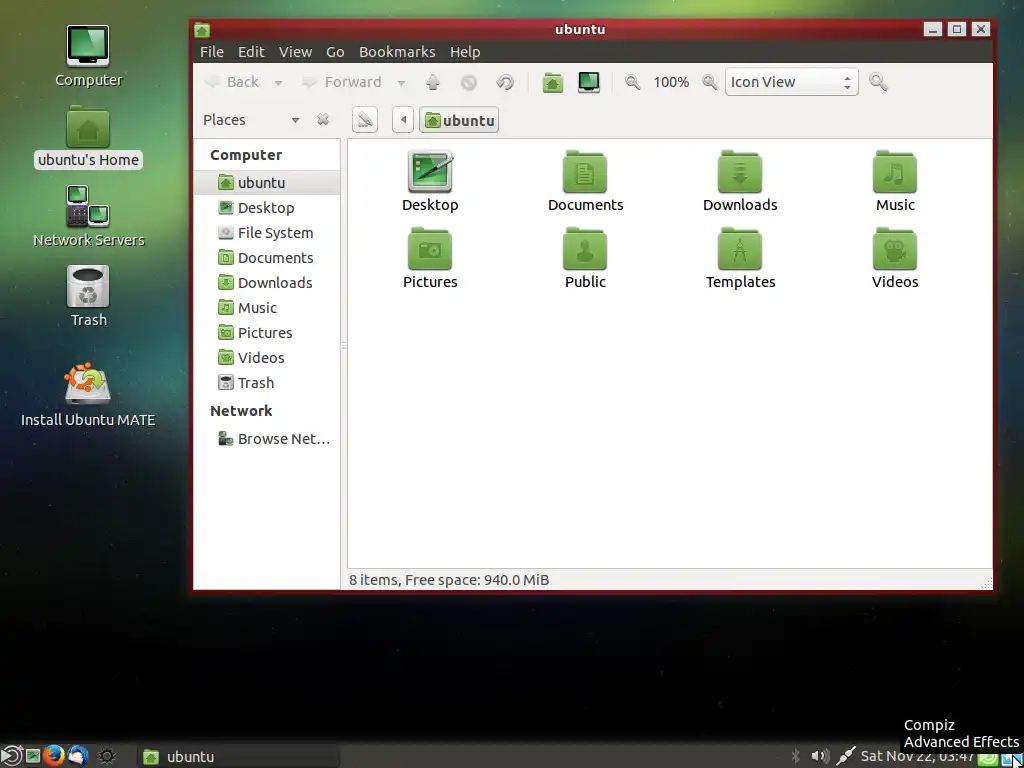Select Pictures in Places sidebar
The image size is (1024, 768).
pyautogui.click(x=267, y=332)
